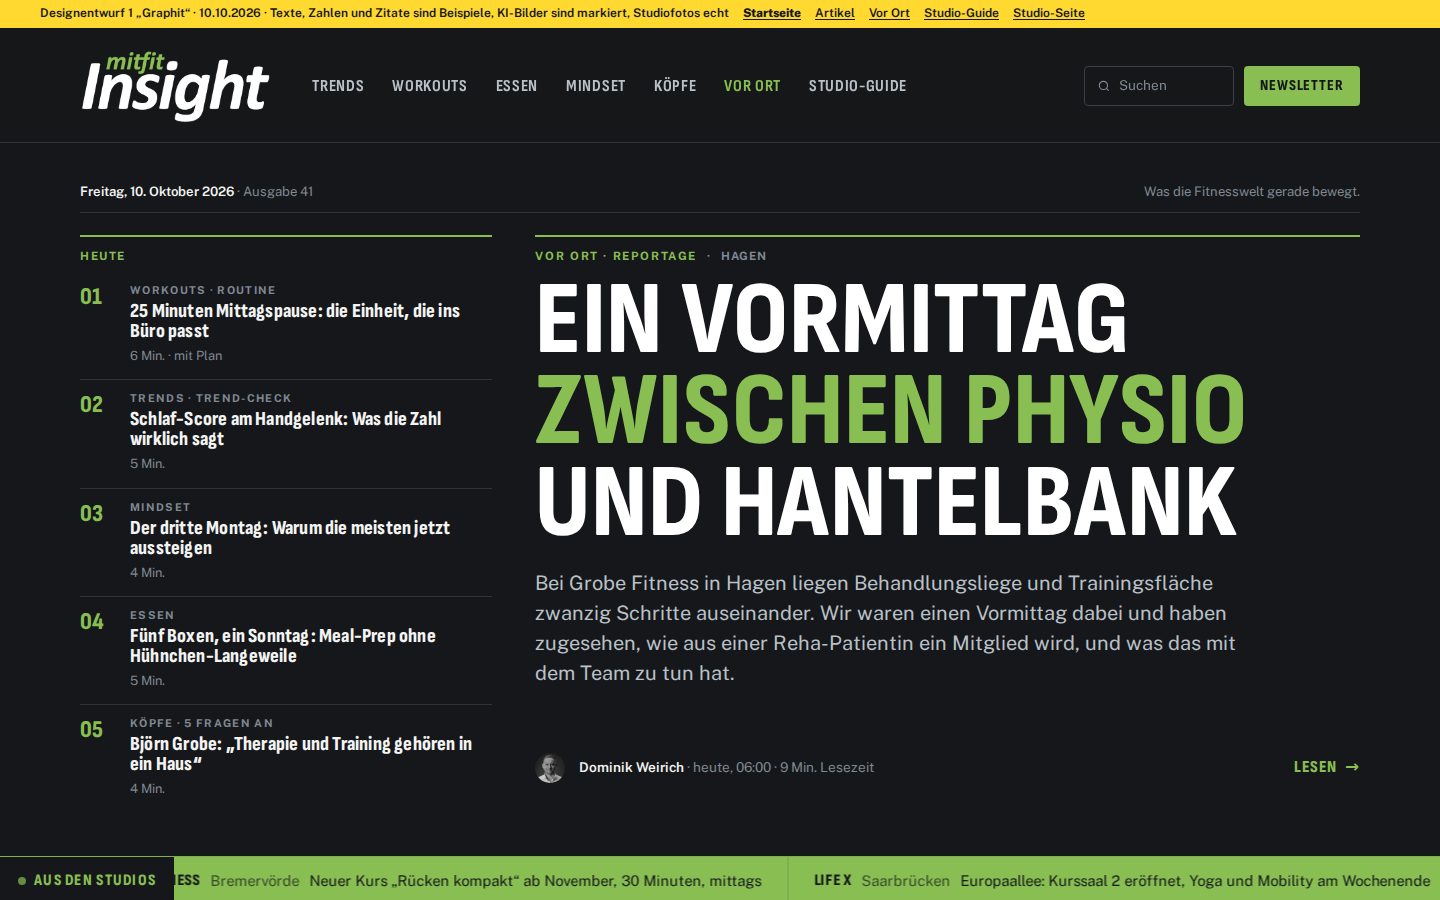Select the highlighted Vor Ort menu item

[752, 86]
